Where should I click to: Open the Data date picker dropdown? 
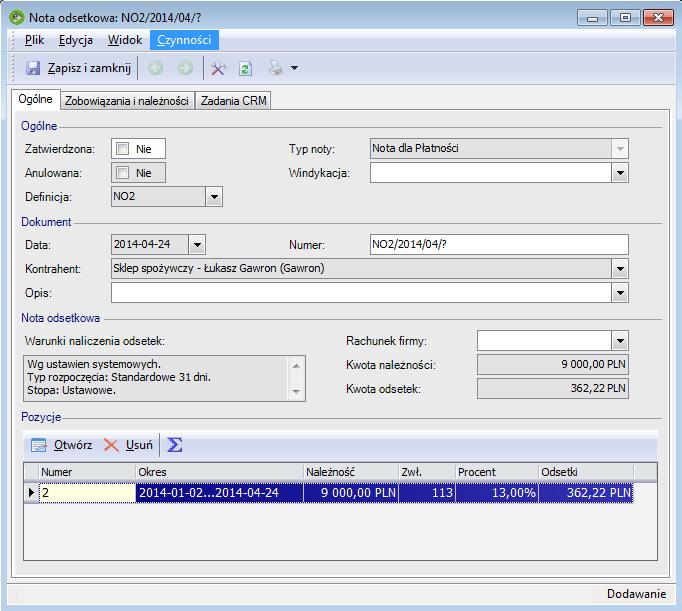click(x=197, y=244)
